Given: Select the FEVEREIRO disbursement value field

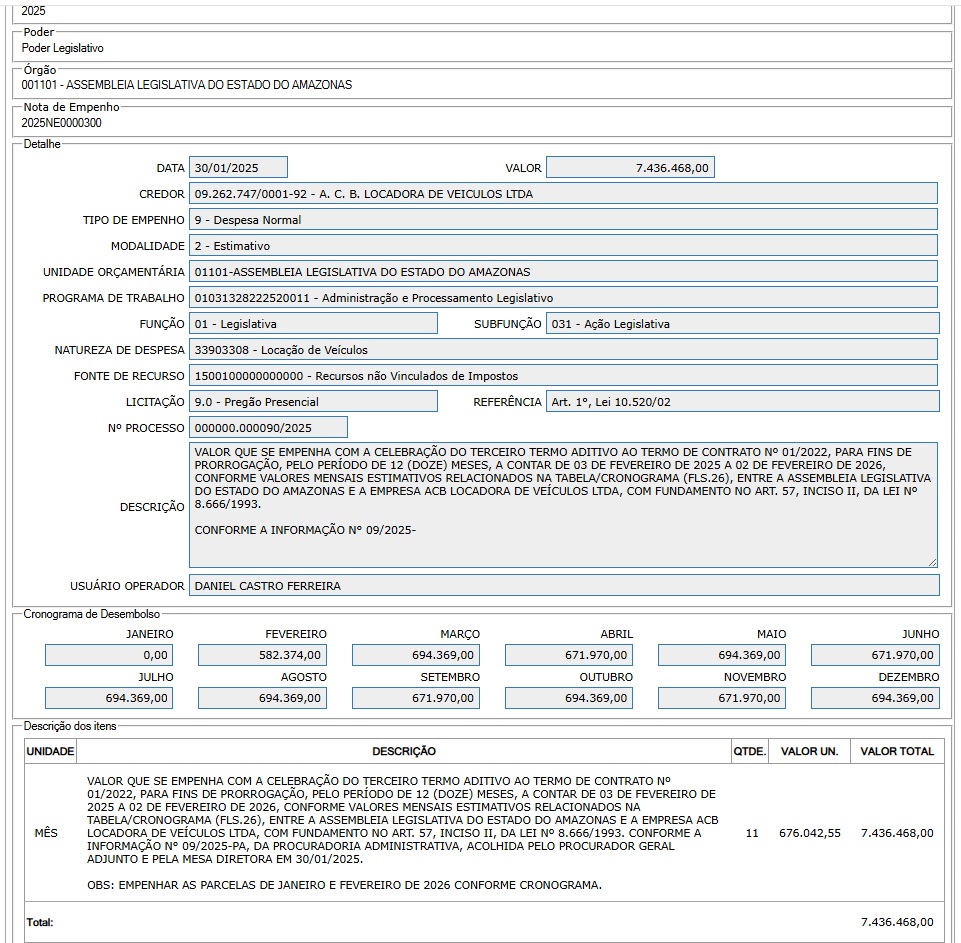Looking at the screenshot, I should coord(262,656).
